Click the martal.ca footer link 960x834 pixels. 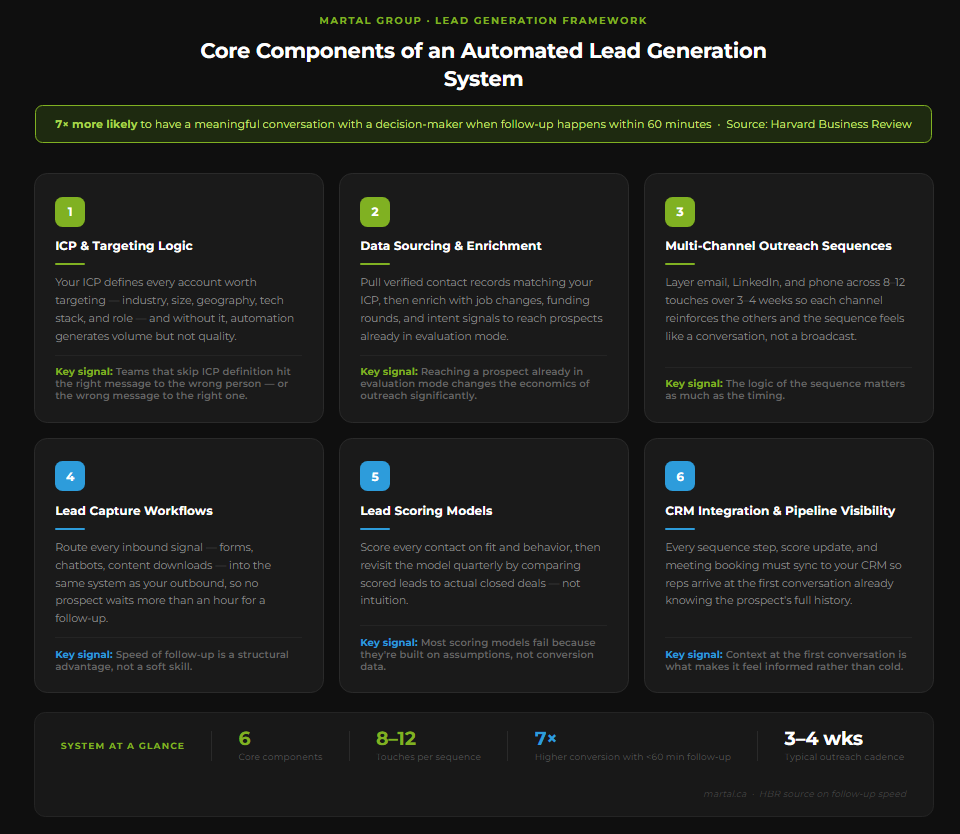[x=726, y=793]
